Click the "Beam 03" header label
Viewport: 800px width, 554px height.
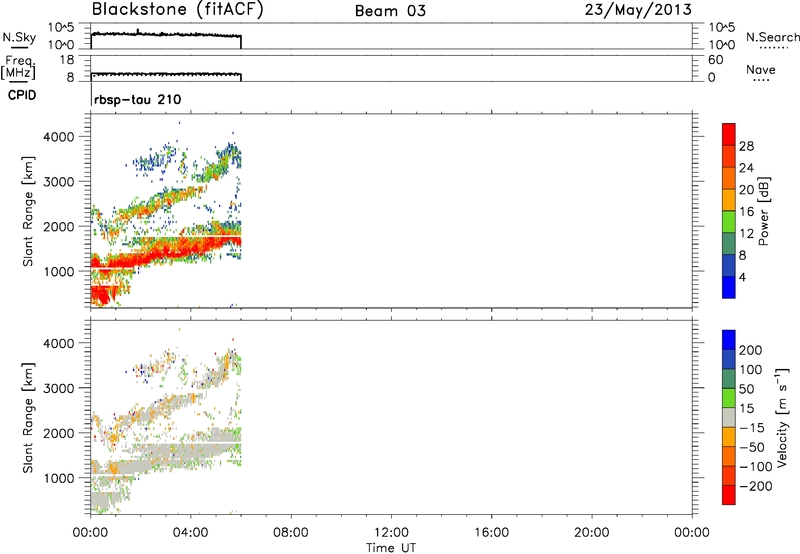point(390,11)
